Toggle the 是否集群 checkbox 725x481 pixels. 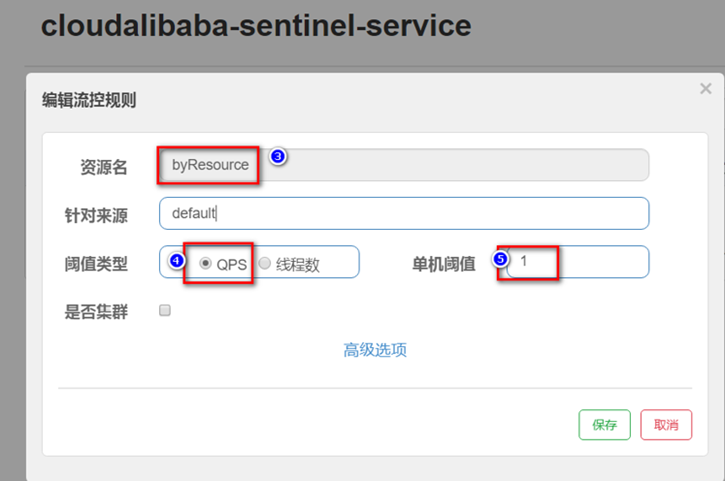click(165, 310)
